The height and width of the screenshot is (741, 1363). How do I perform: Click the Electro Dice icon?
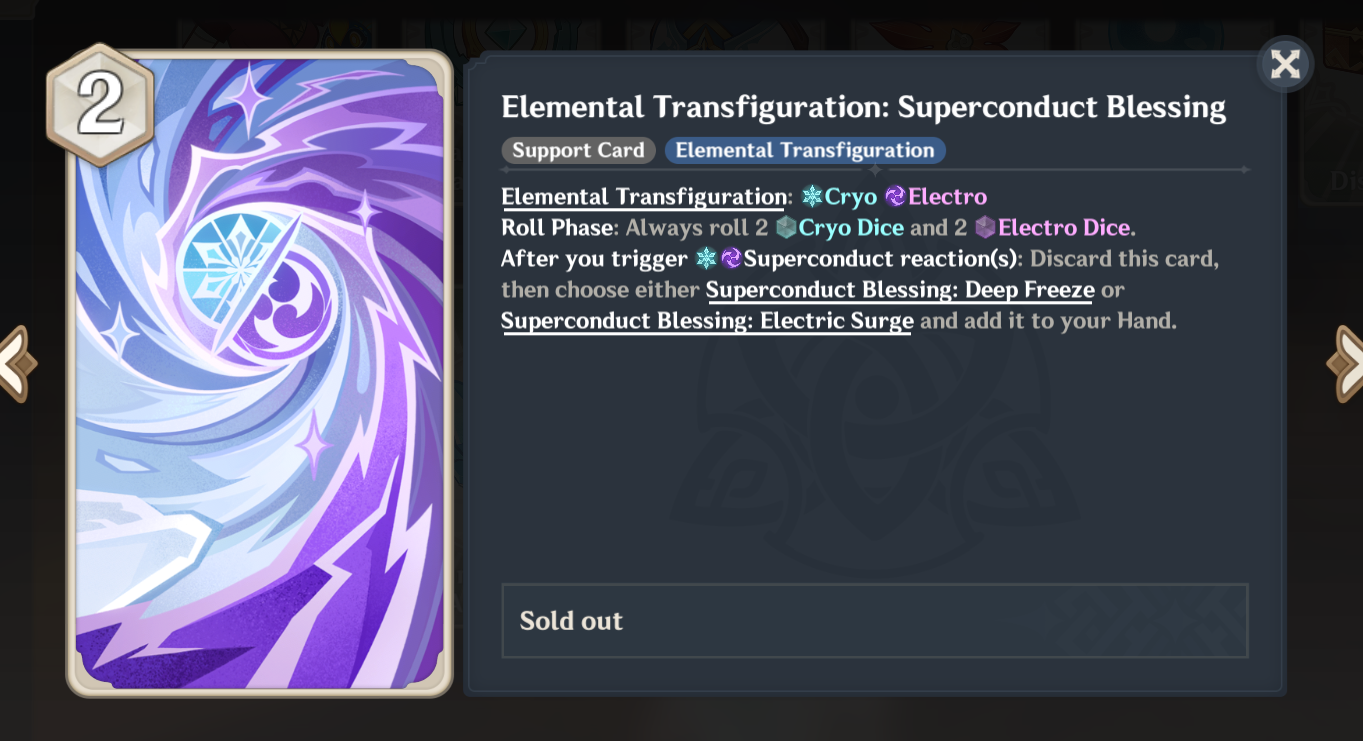pyautogui.click(x=985, y=228)
